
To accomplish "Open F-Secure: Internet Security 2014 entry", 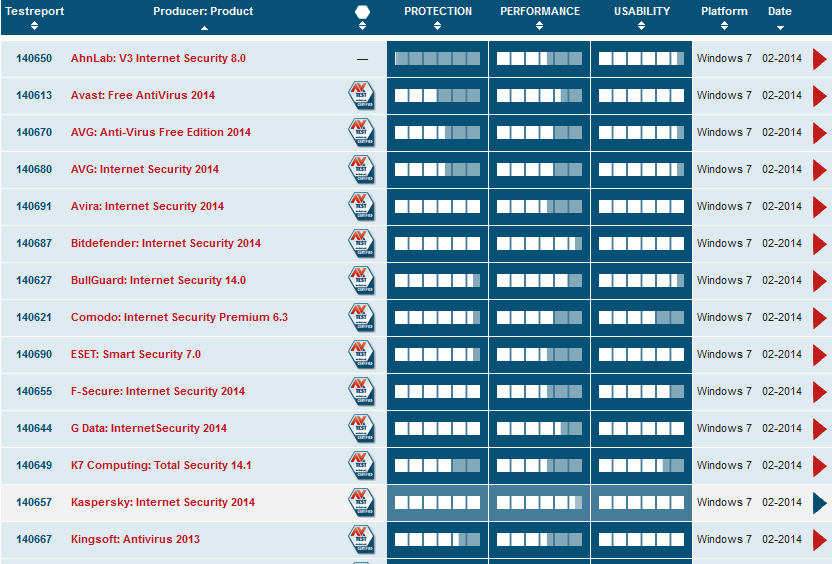I will coord(158,391).
